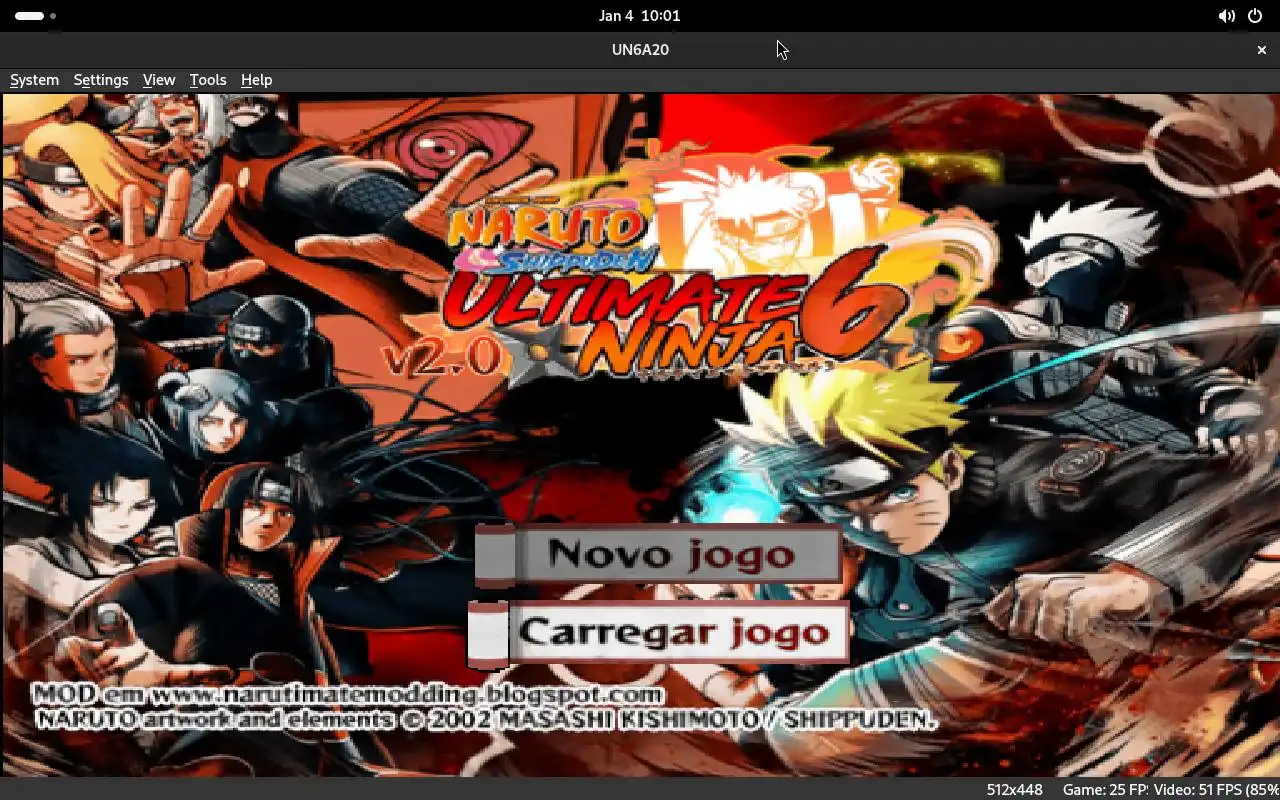This screenshot has width=1280, height=800.
Task: Open the View menu
Action: pos(158,80)
